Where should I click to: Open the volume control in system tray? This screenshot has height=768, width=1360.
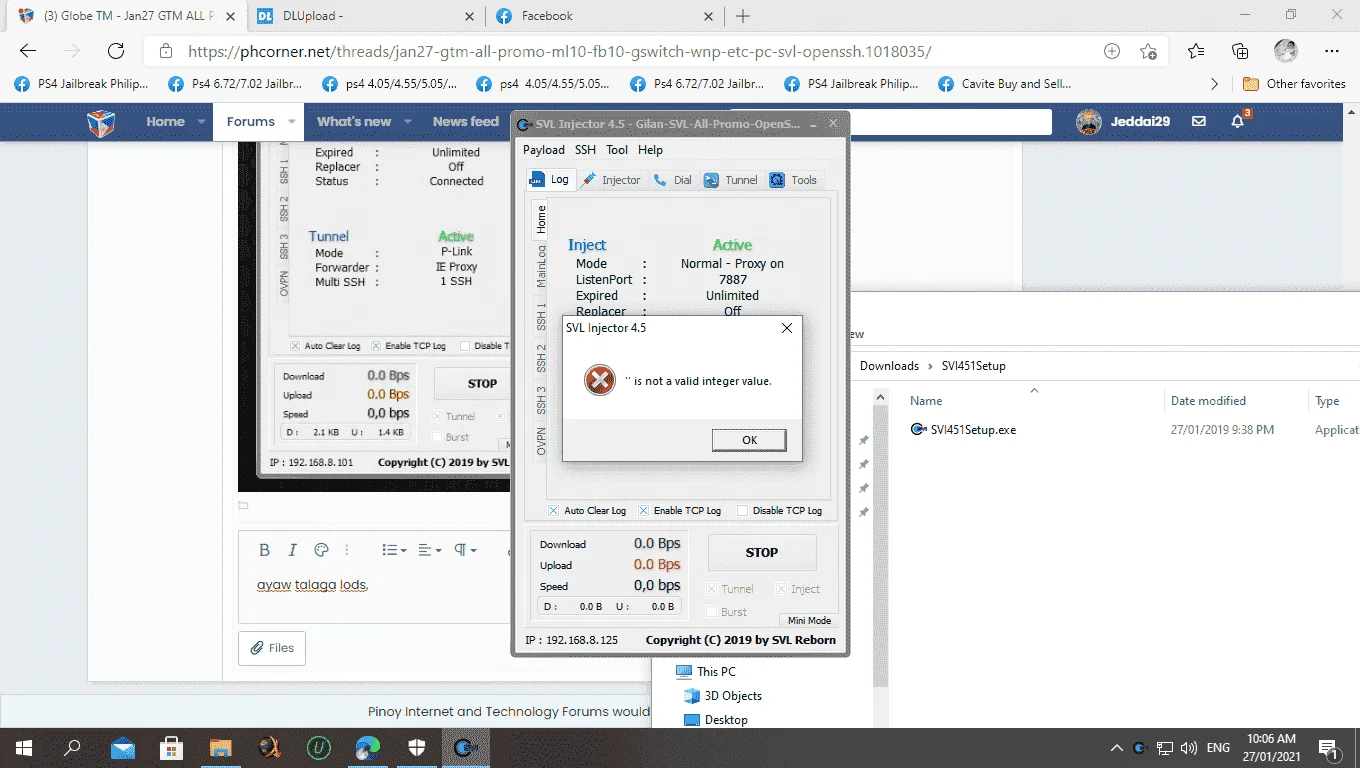[x=1189, y=747]
